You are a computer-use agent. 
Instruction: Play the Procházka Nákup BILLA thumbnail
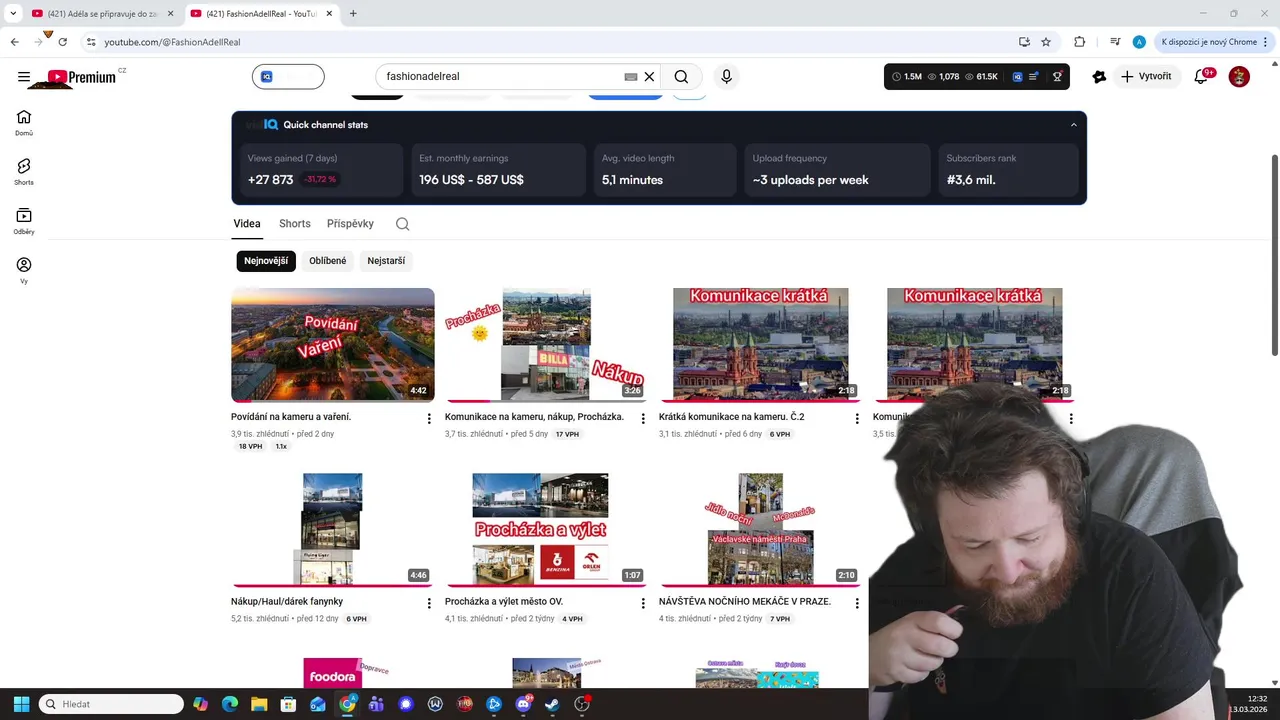[x=547, y=345]
